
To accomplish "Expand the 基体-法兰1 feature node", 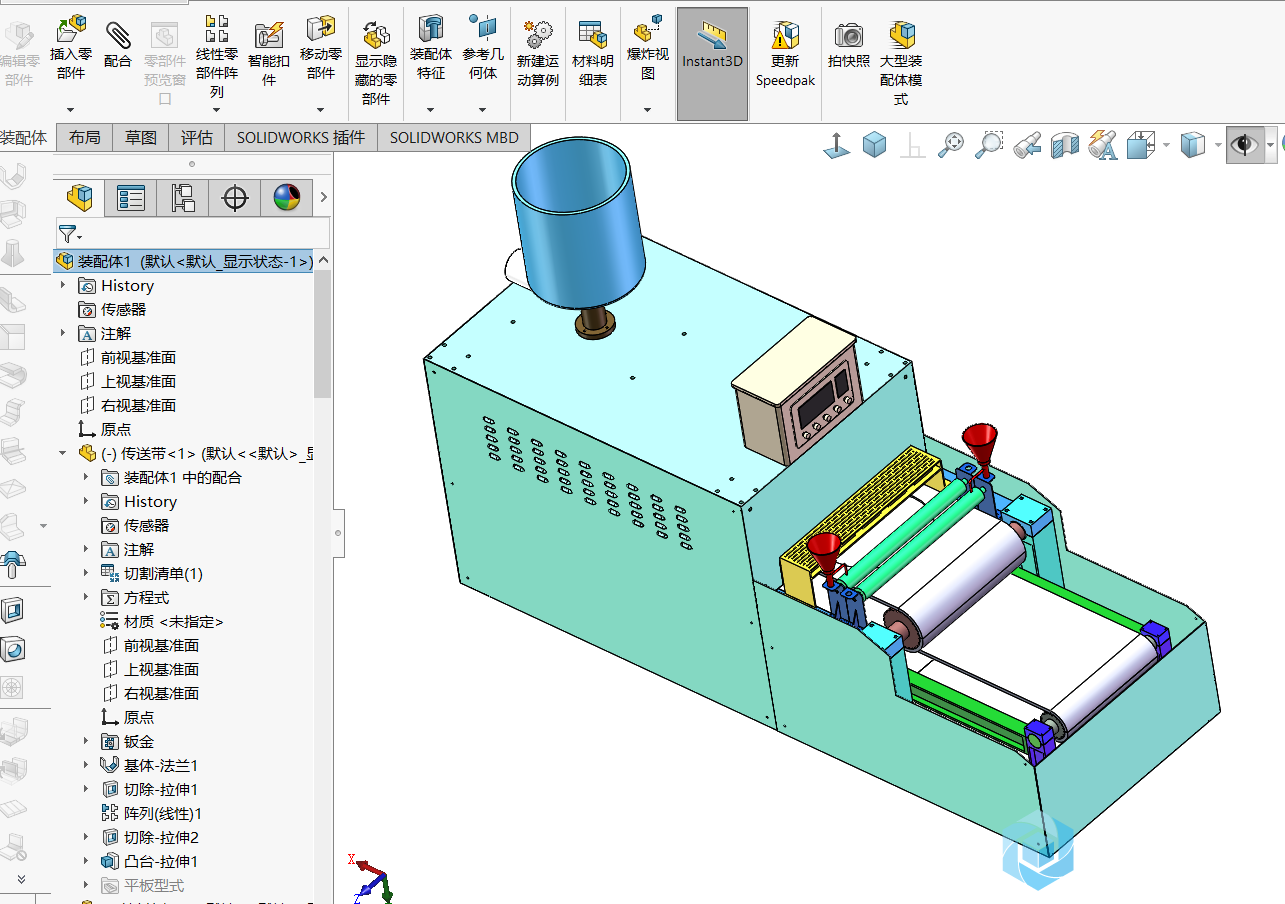I will tap(86, 766).
